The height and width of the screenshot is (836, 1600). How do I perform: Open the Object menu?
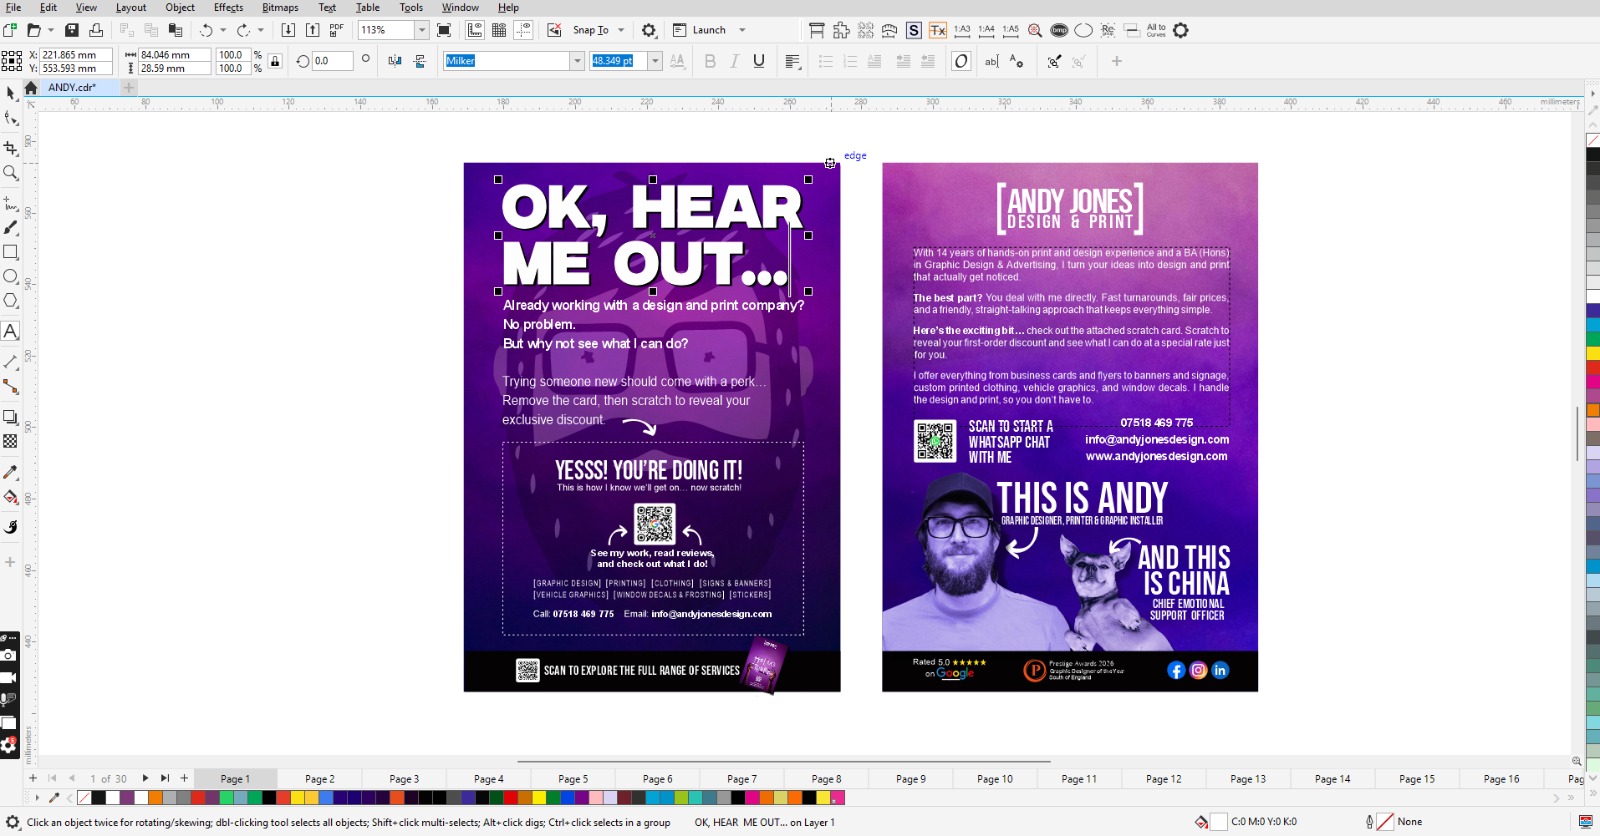point(180,7)
